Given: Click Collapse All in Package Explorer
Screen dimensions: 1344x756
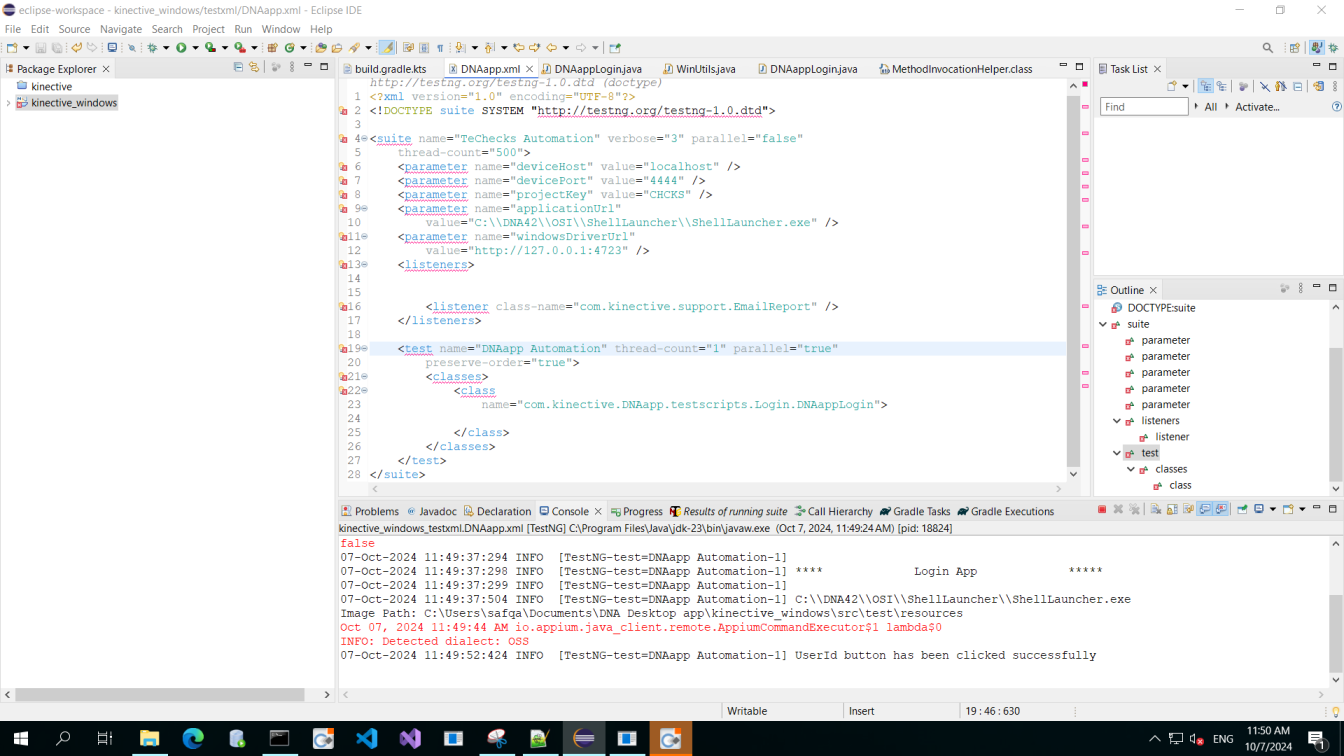Looking at the screenshot, I should (238, 68).
